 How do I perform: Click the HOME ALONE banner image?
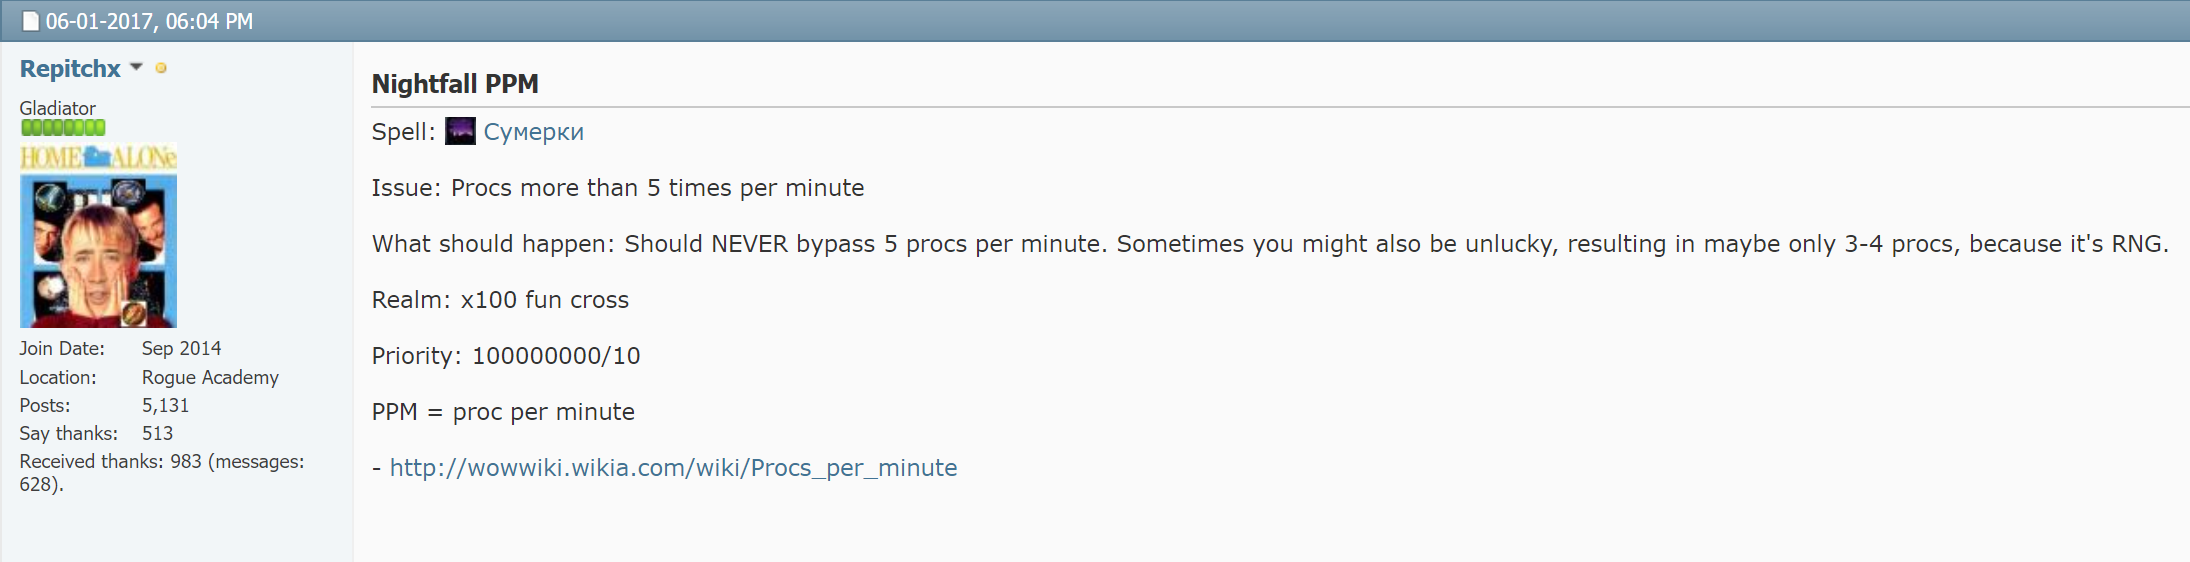(x=98, y=157)
